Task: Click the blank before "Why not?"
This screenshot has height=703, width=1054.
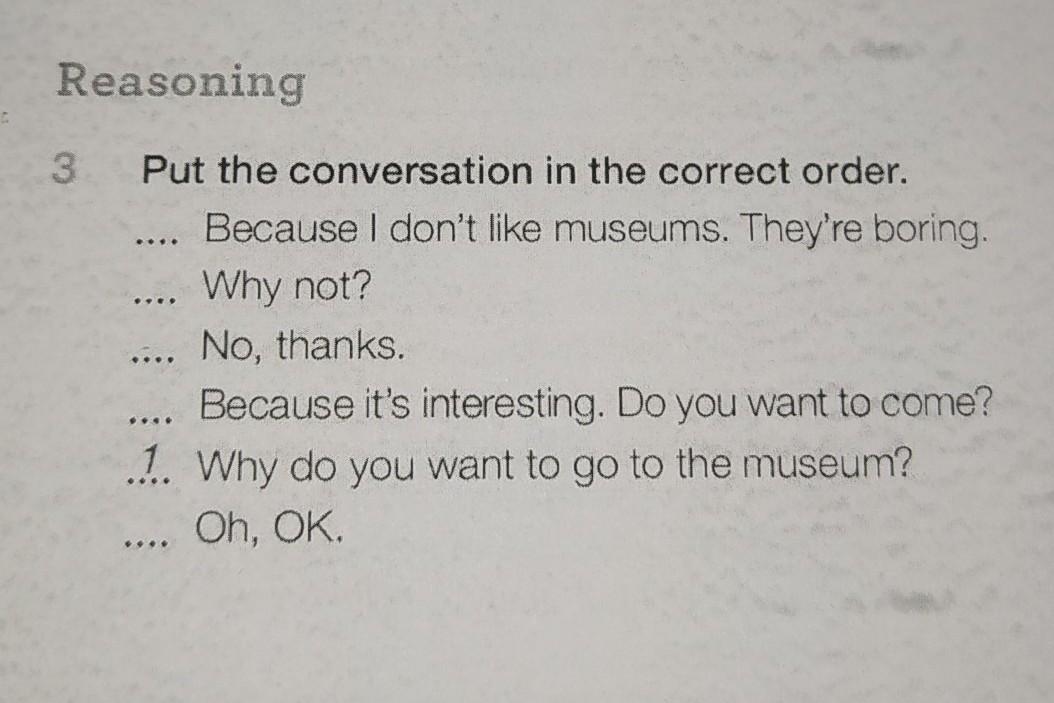Action: [x=155, y=297]
